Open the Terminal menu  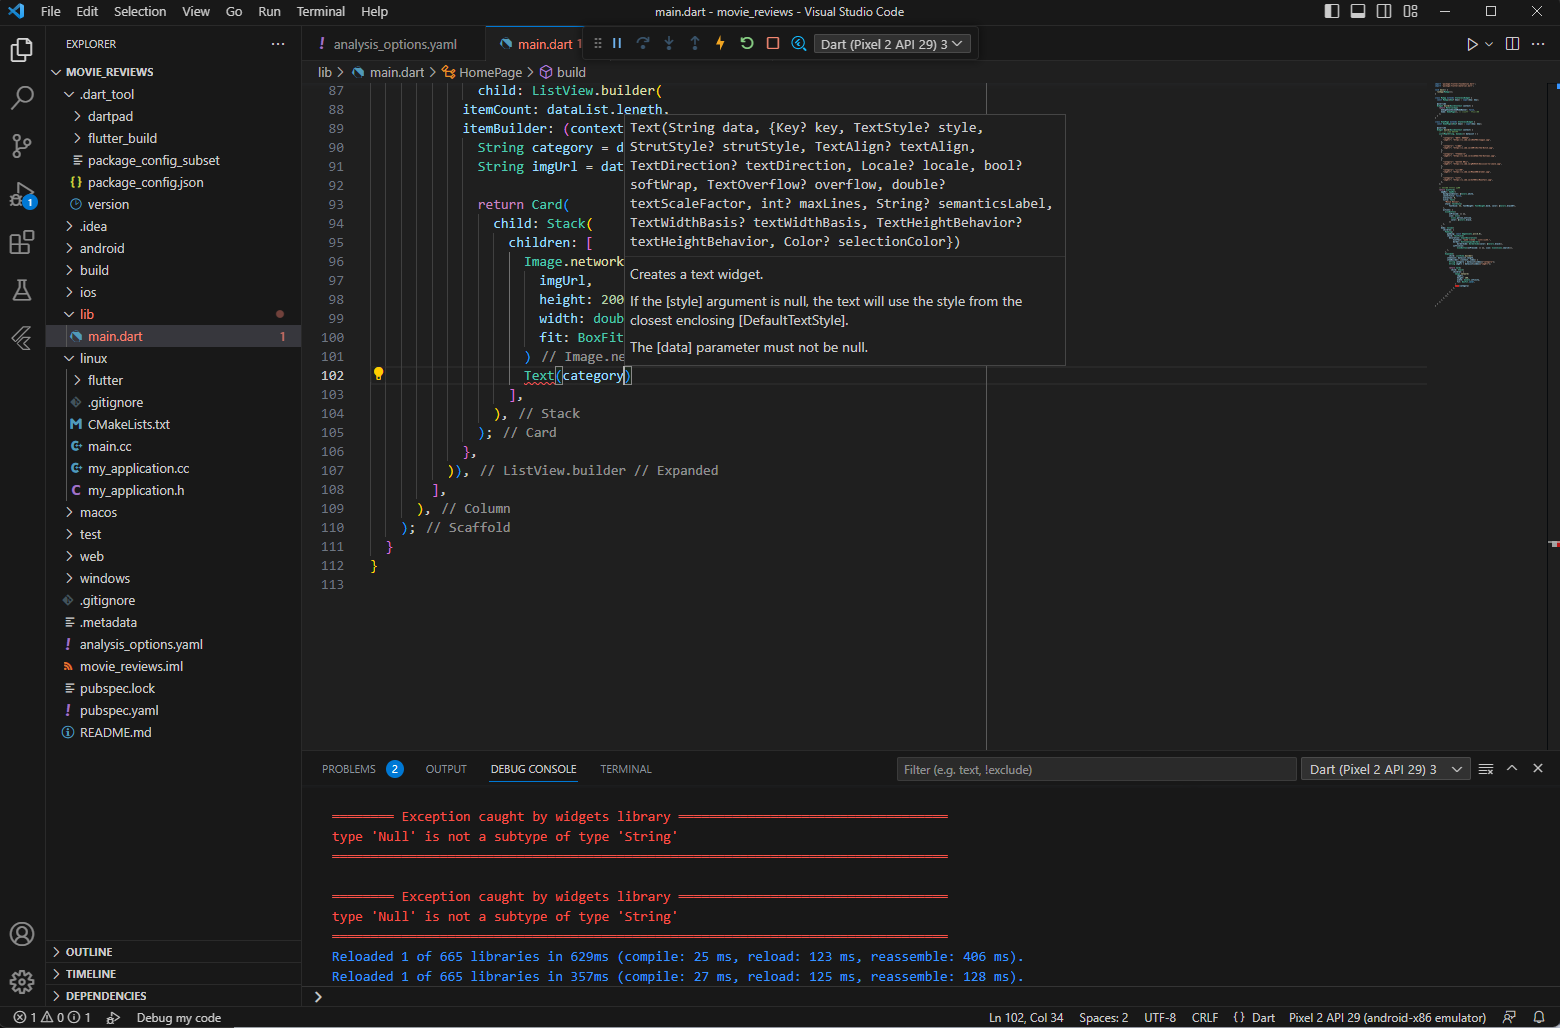click(321, 11)
